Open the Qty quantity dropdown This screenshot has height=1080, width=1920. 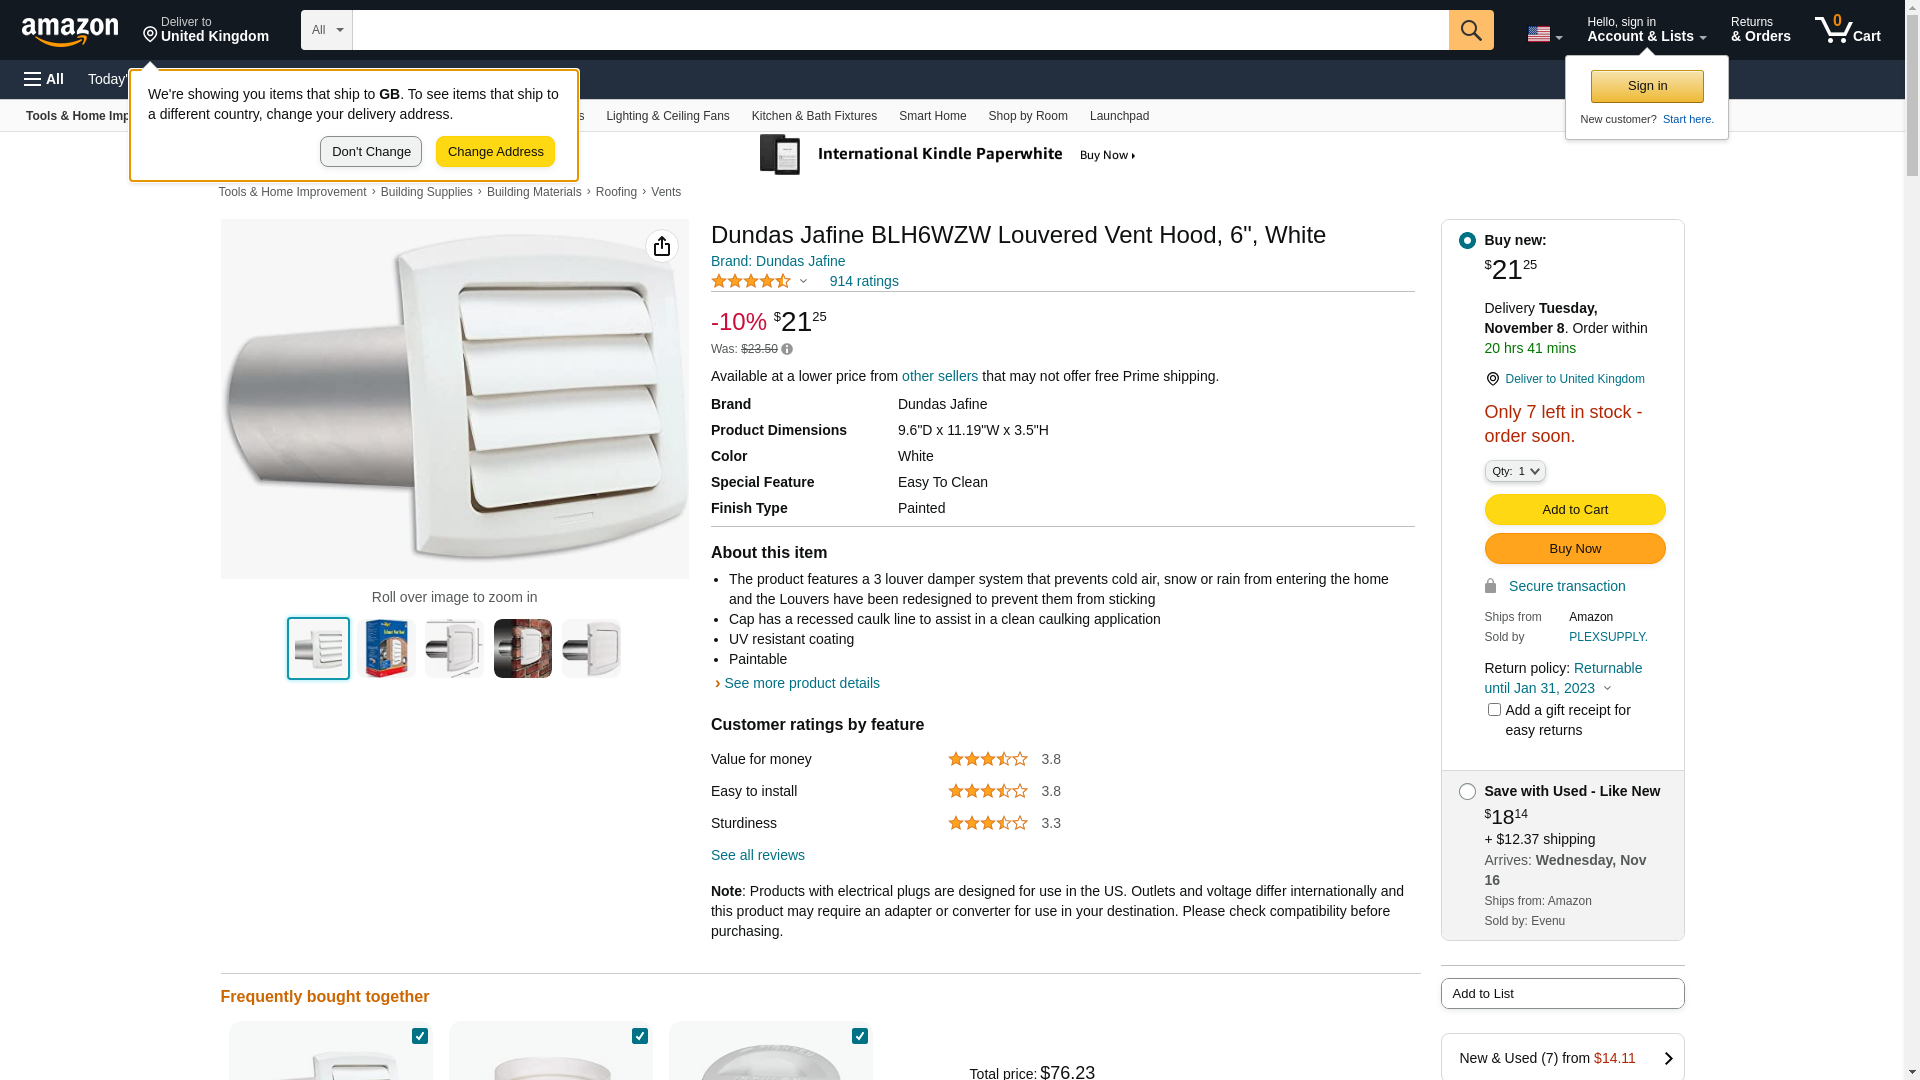point(1515,471)
